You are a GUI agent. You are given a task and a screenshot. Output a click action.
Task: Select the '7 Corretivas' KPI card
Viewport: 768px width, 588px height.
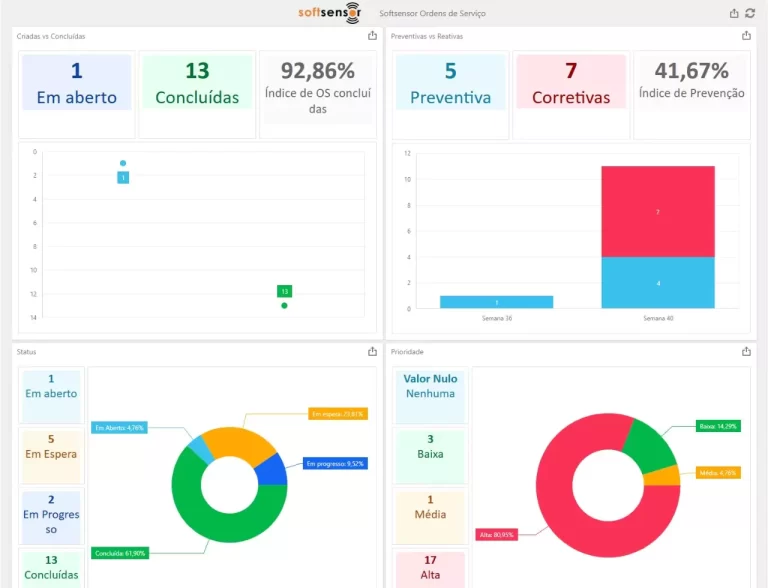(x=571, y=83)
